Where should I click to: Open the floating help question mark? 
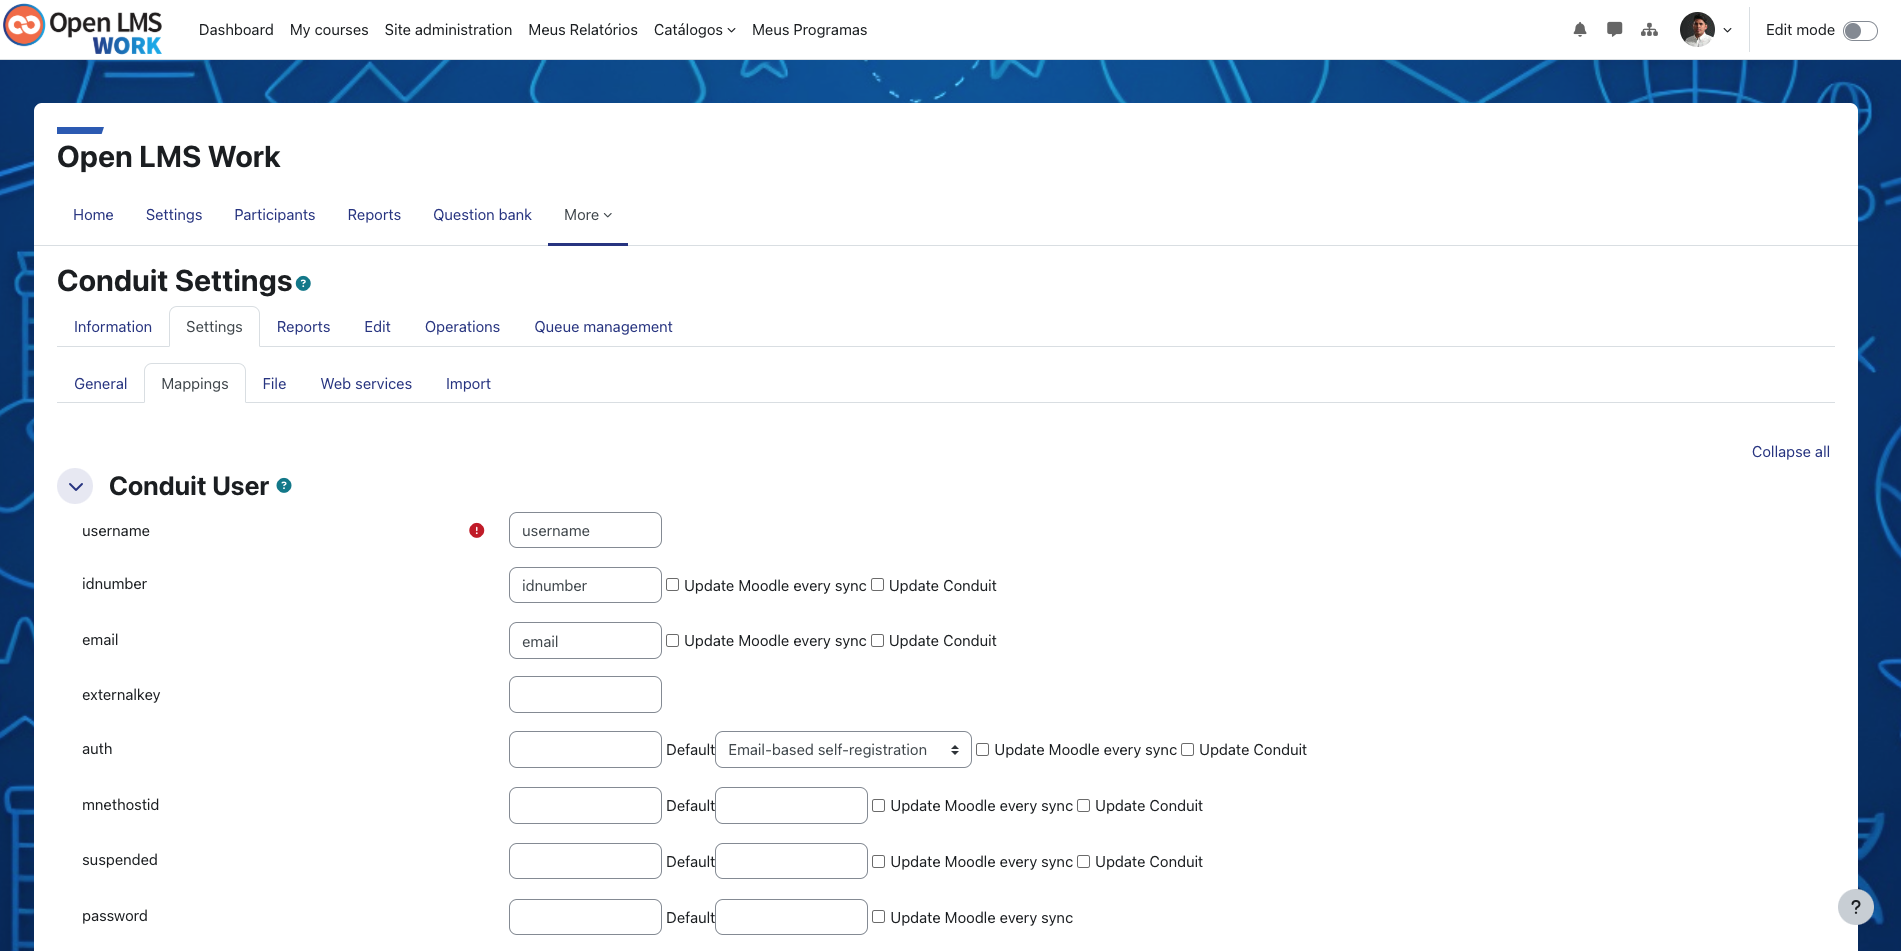coord(1856,907)
